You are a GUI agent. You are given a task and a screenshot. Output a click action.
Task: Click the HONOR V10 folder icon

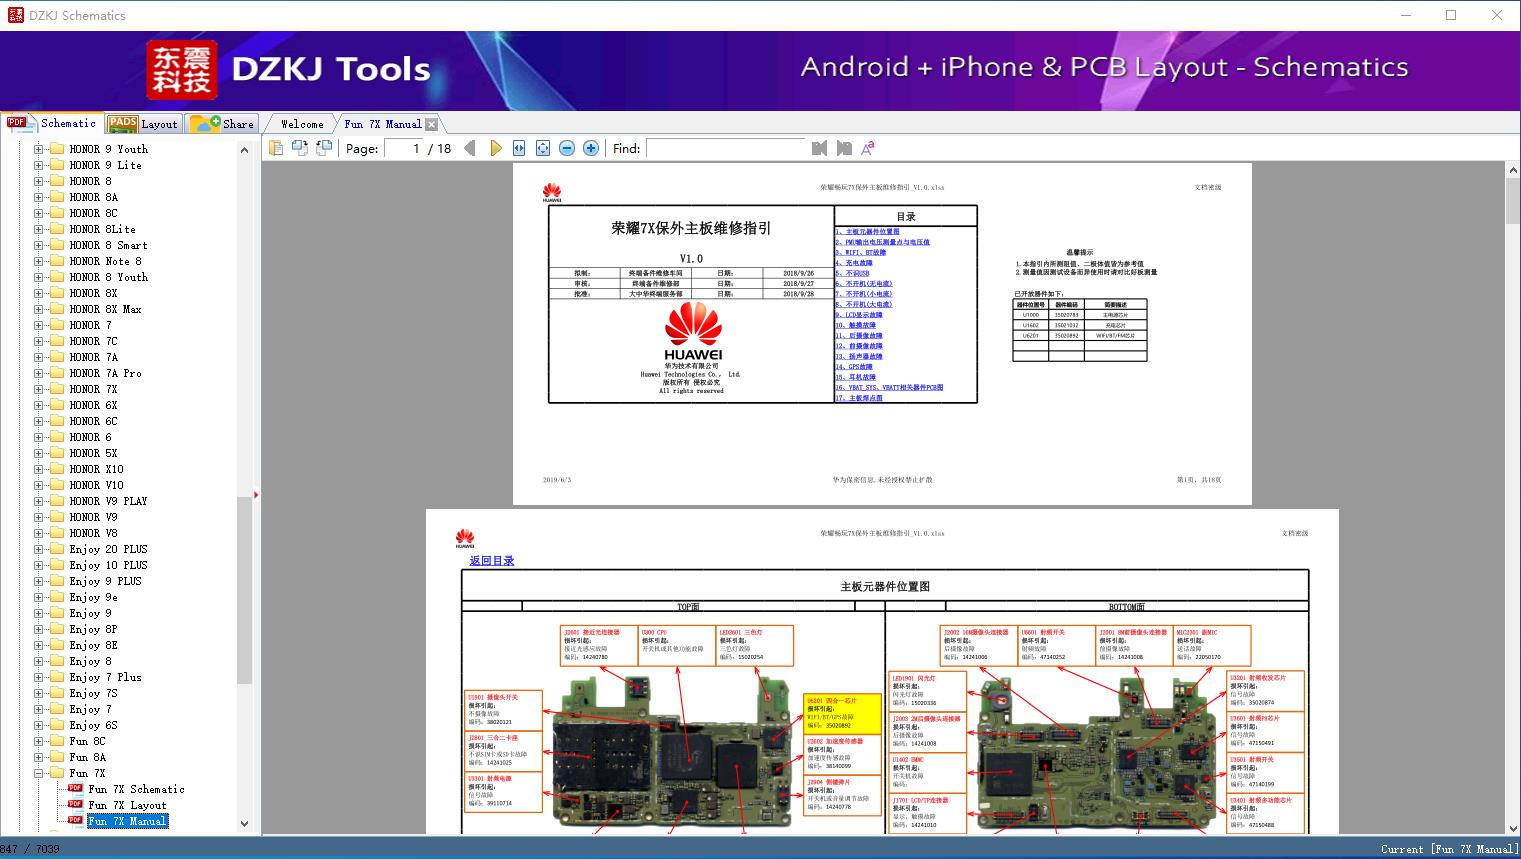(57, 485)
